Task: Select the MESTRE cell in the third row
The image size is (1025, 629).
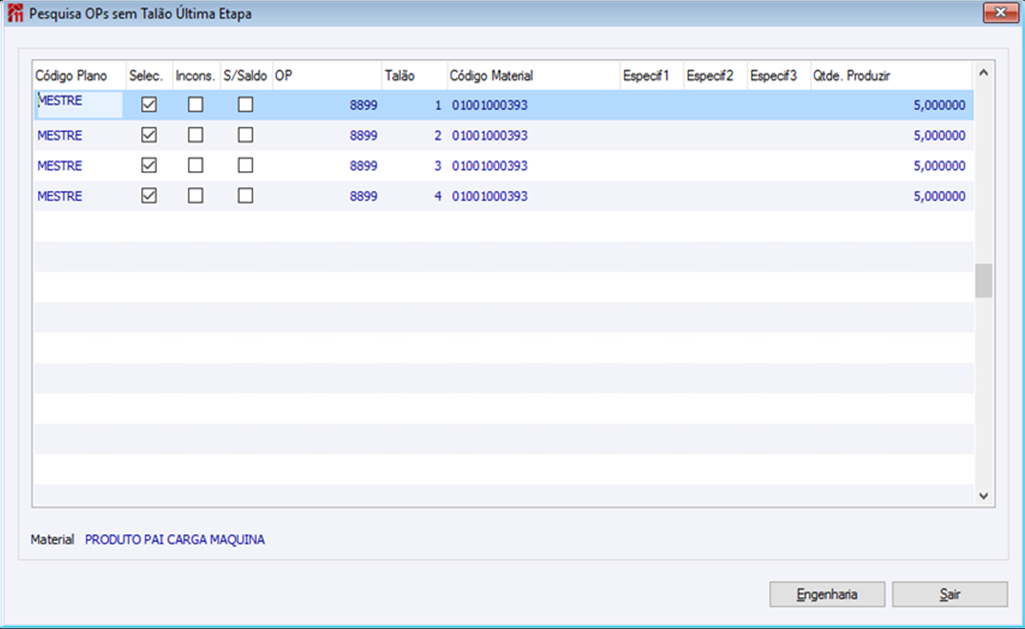Action: tap(59, 165)
